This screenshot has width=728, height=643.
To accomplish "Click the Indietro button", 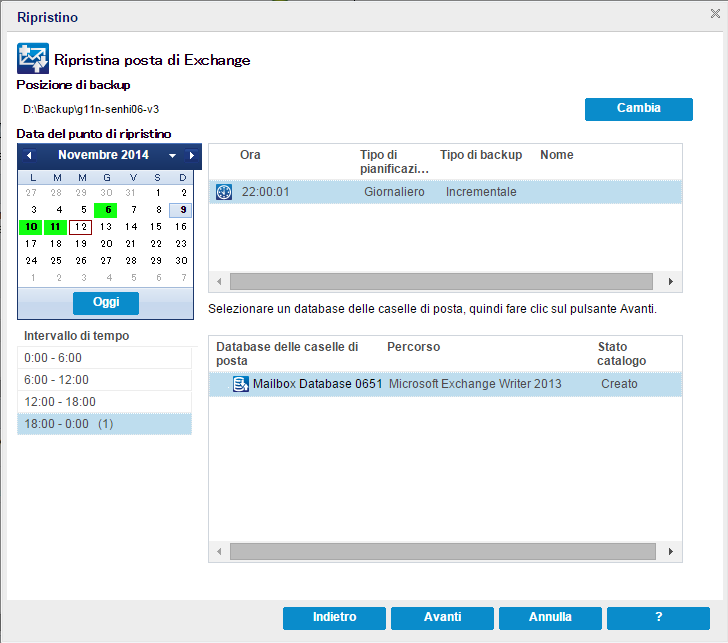I will [334, 618].
